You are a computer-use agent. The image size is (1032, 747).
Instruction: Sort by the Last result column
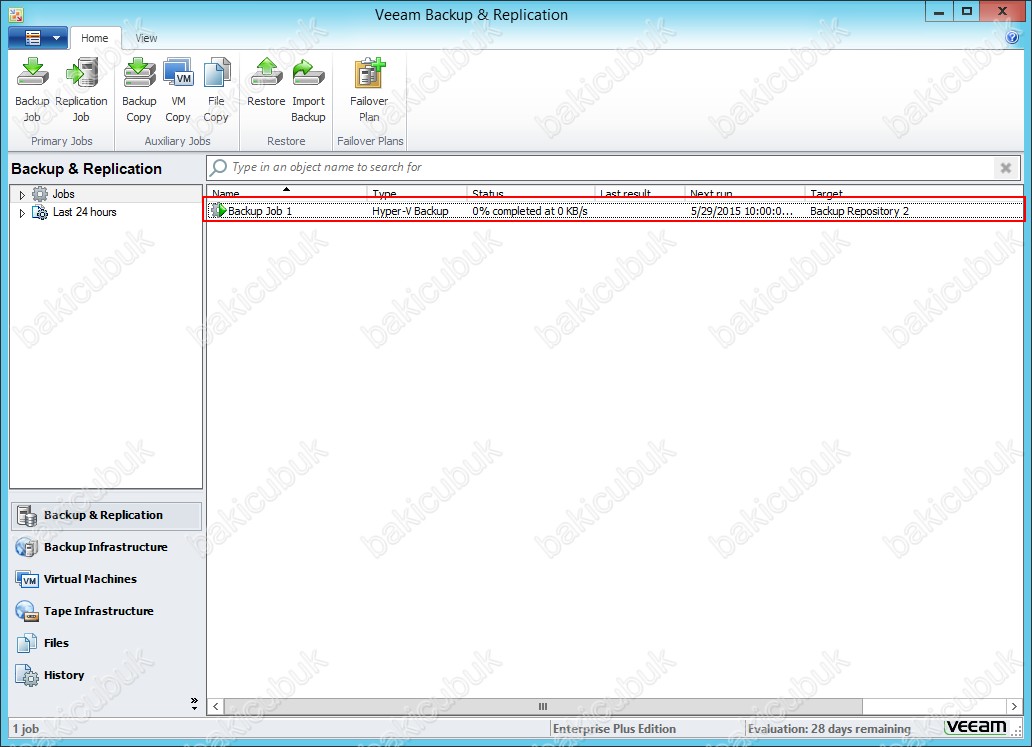point(640,192)
